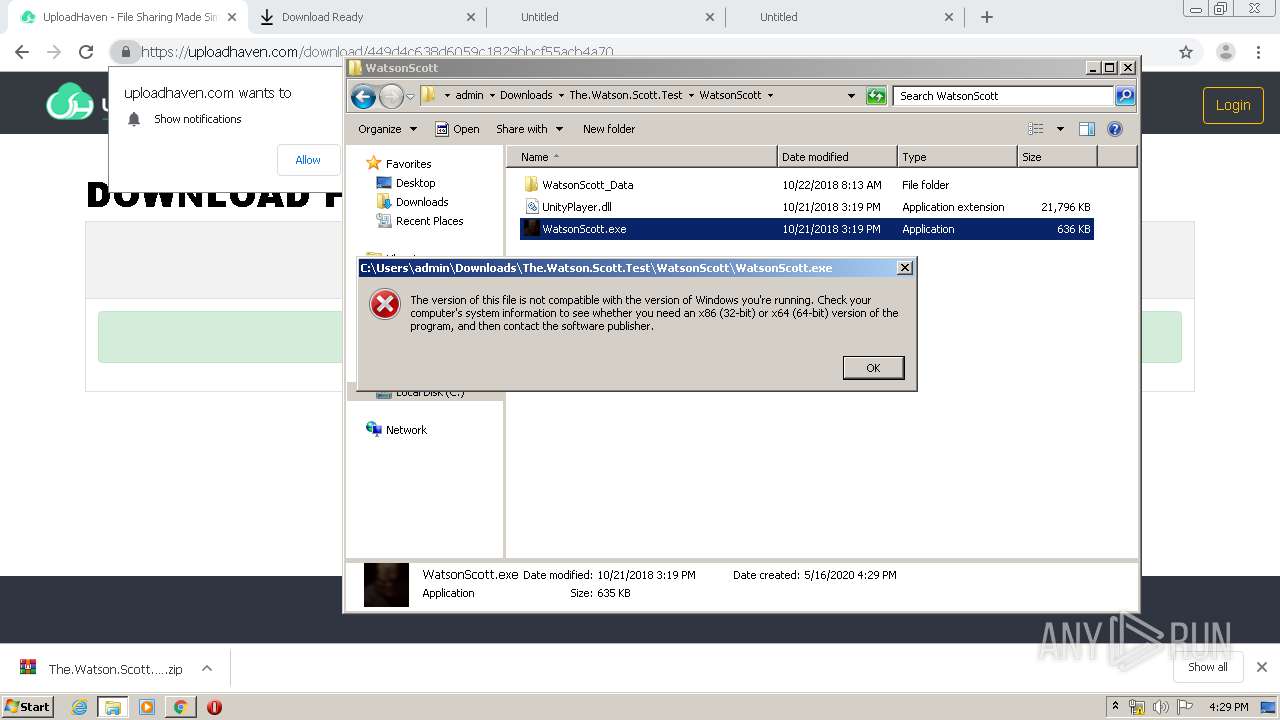This screenshot has height=720, width=1280.
Task: Select the UnityPlayer.dll file
Action: pyautogui.click(x=576, y=207)
